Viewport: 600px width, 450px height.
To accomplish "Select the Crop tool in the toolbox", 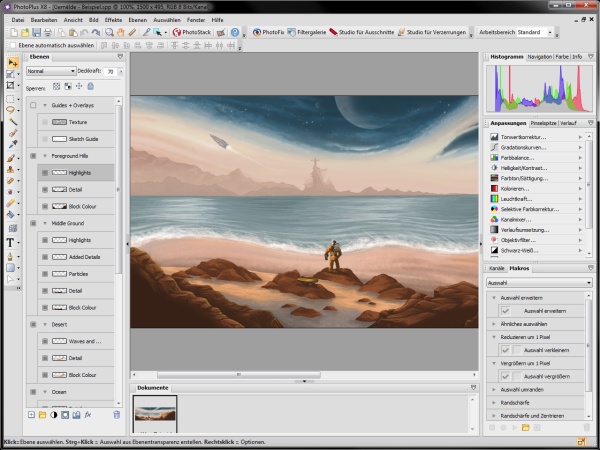I will pyautogui.click(x=10, y=85).
